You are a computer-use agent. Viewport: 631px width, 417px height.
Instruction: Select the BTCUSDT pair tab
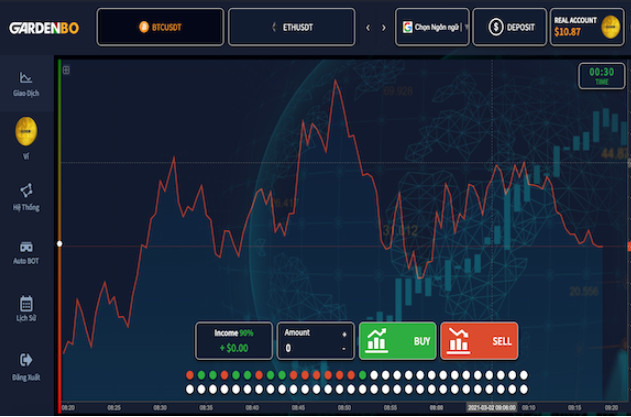click(x=159, y=28)
